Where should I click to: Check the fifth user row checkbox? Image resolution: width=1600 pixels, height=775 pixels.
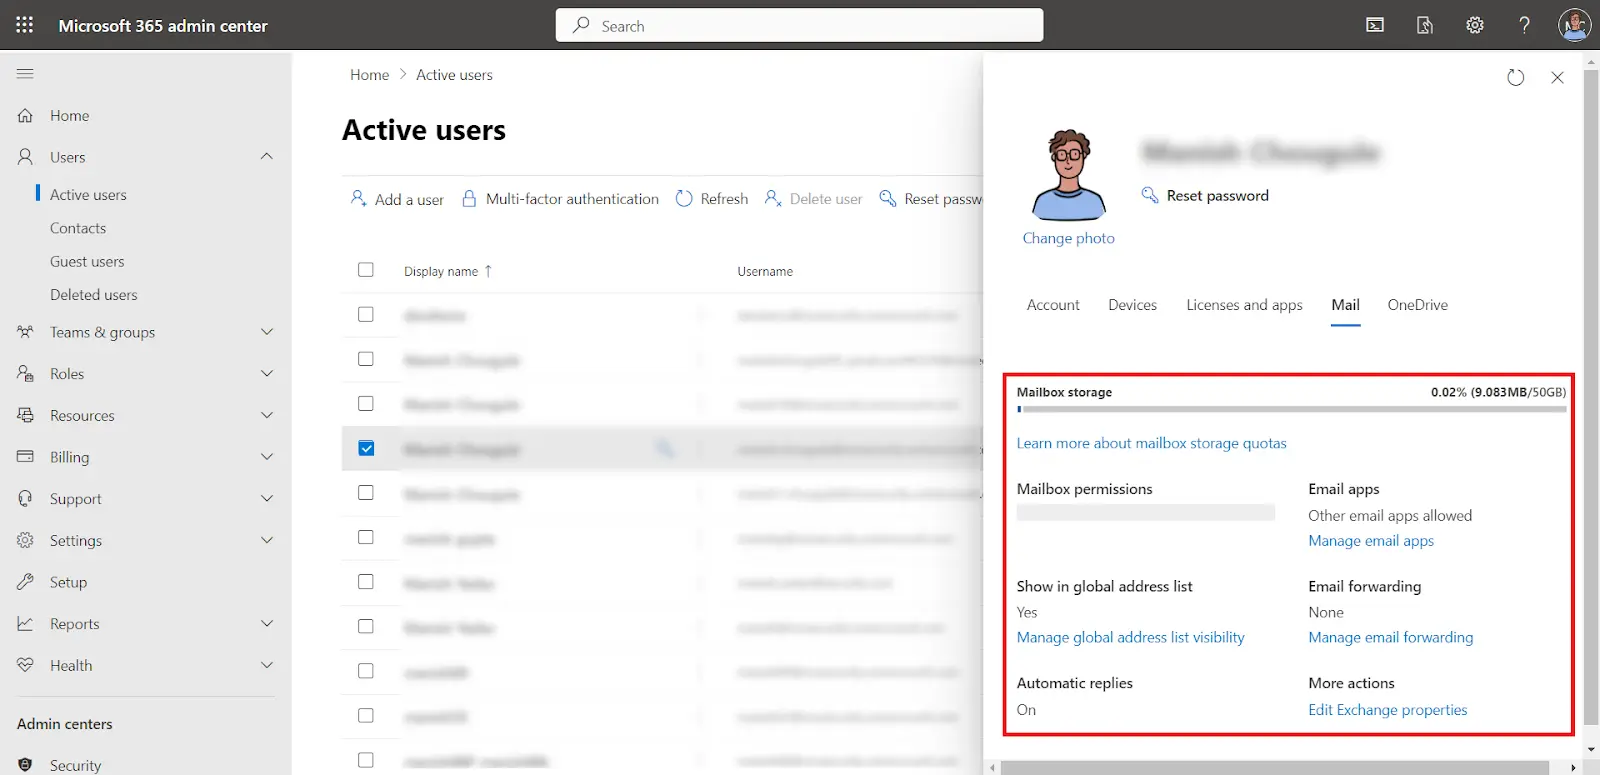click(x=366, y=493)
